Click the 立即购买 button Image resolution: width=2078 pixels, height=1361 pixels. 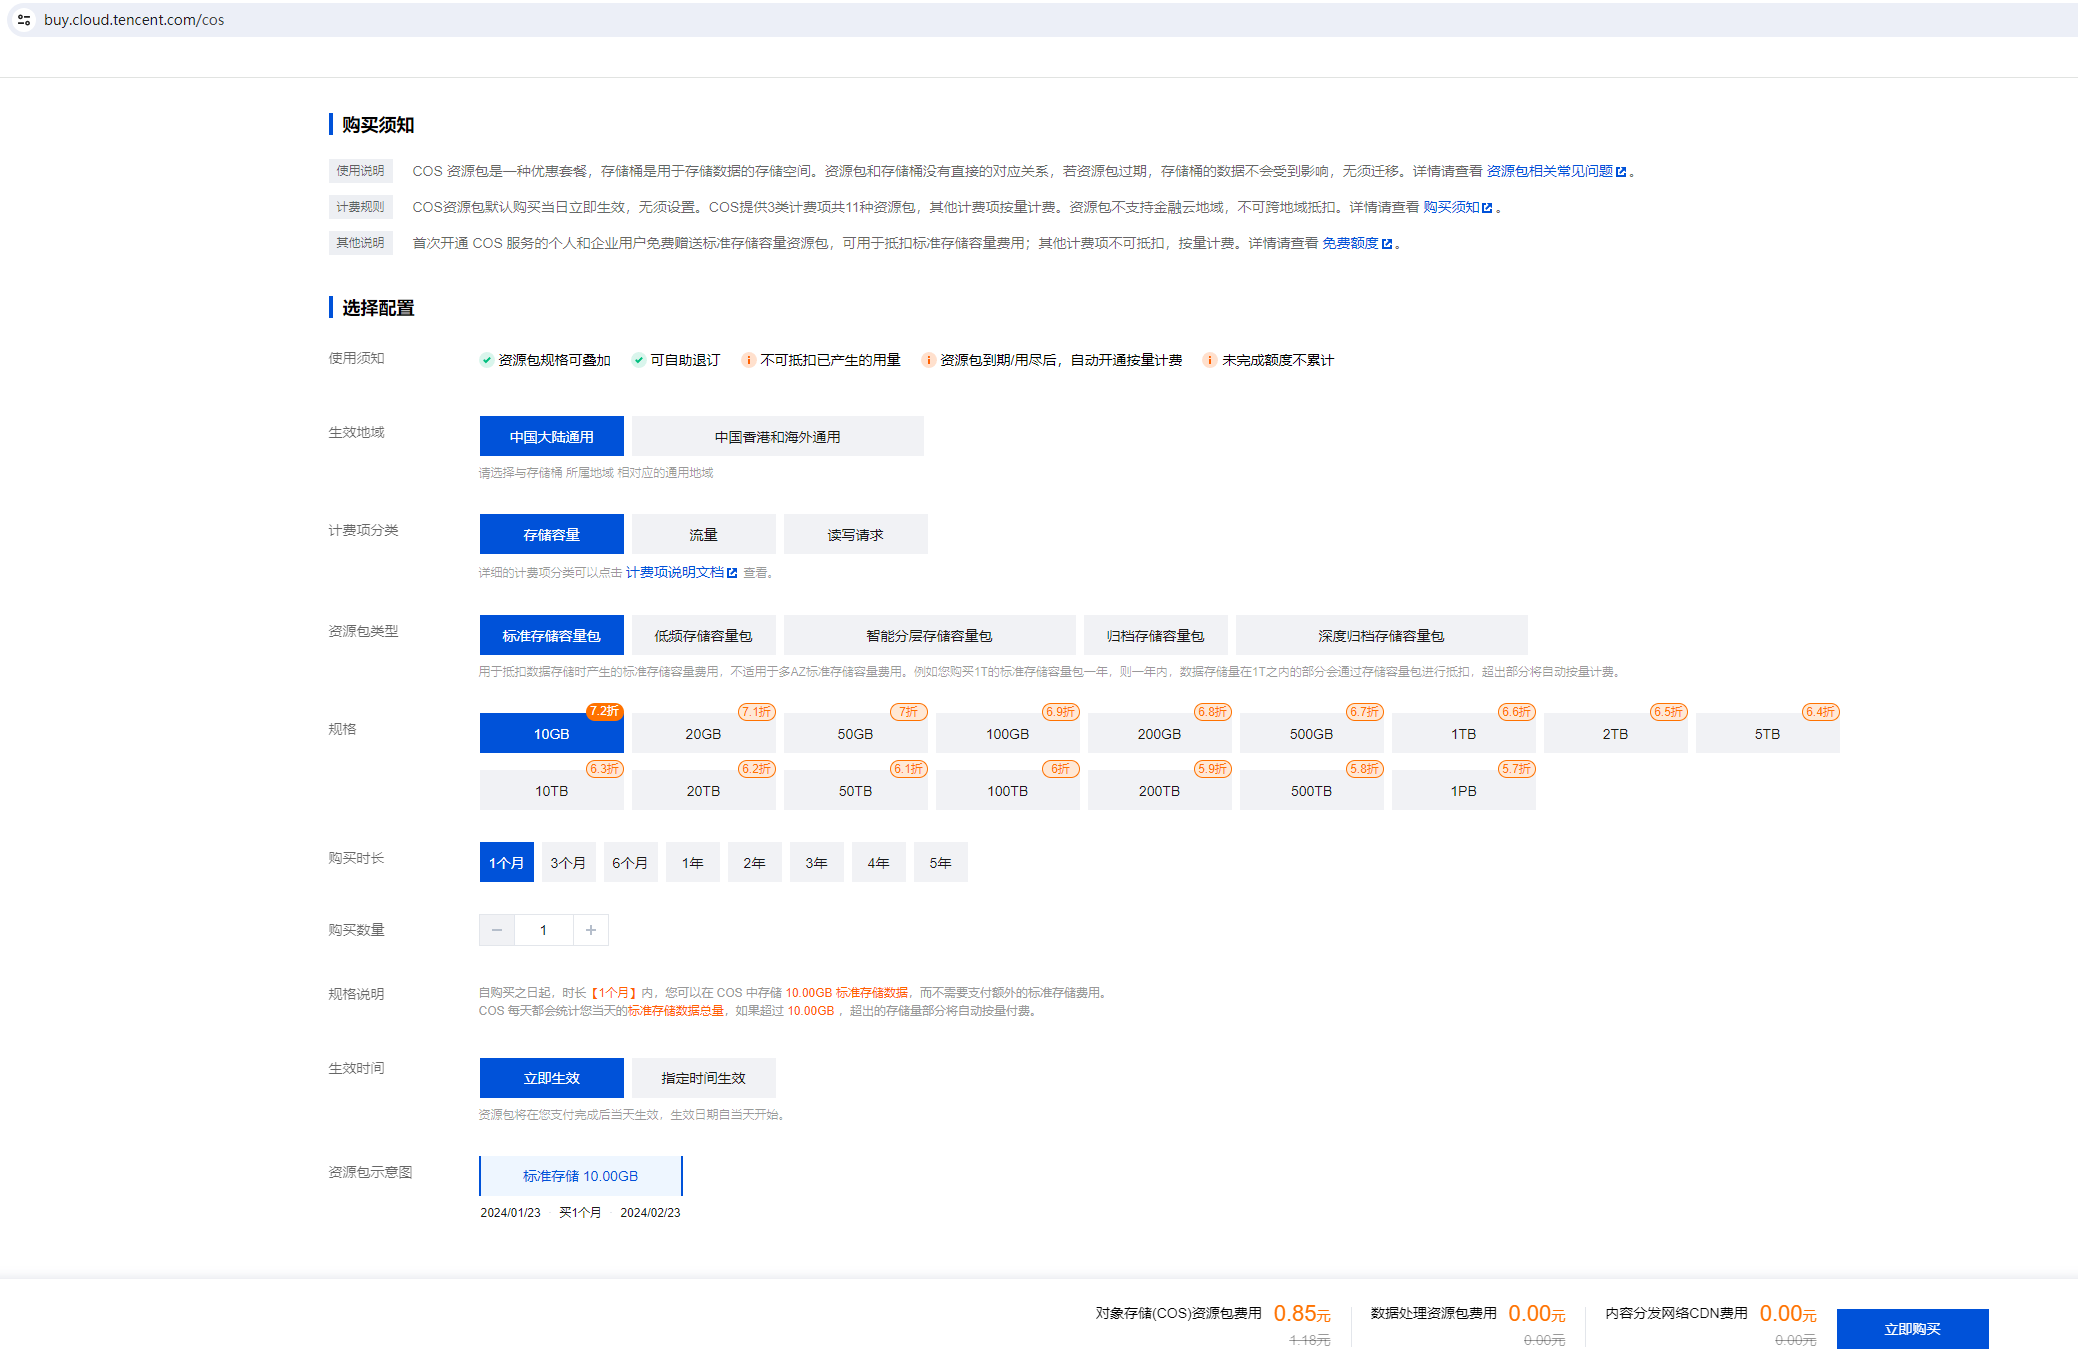pos(1912,1329)
